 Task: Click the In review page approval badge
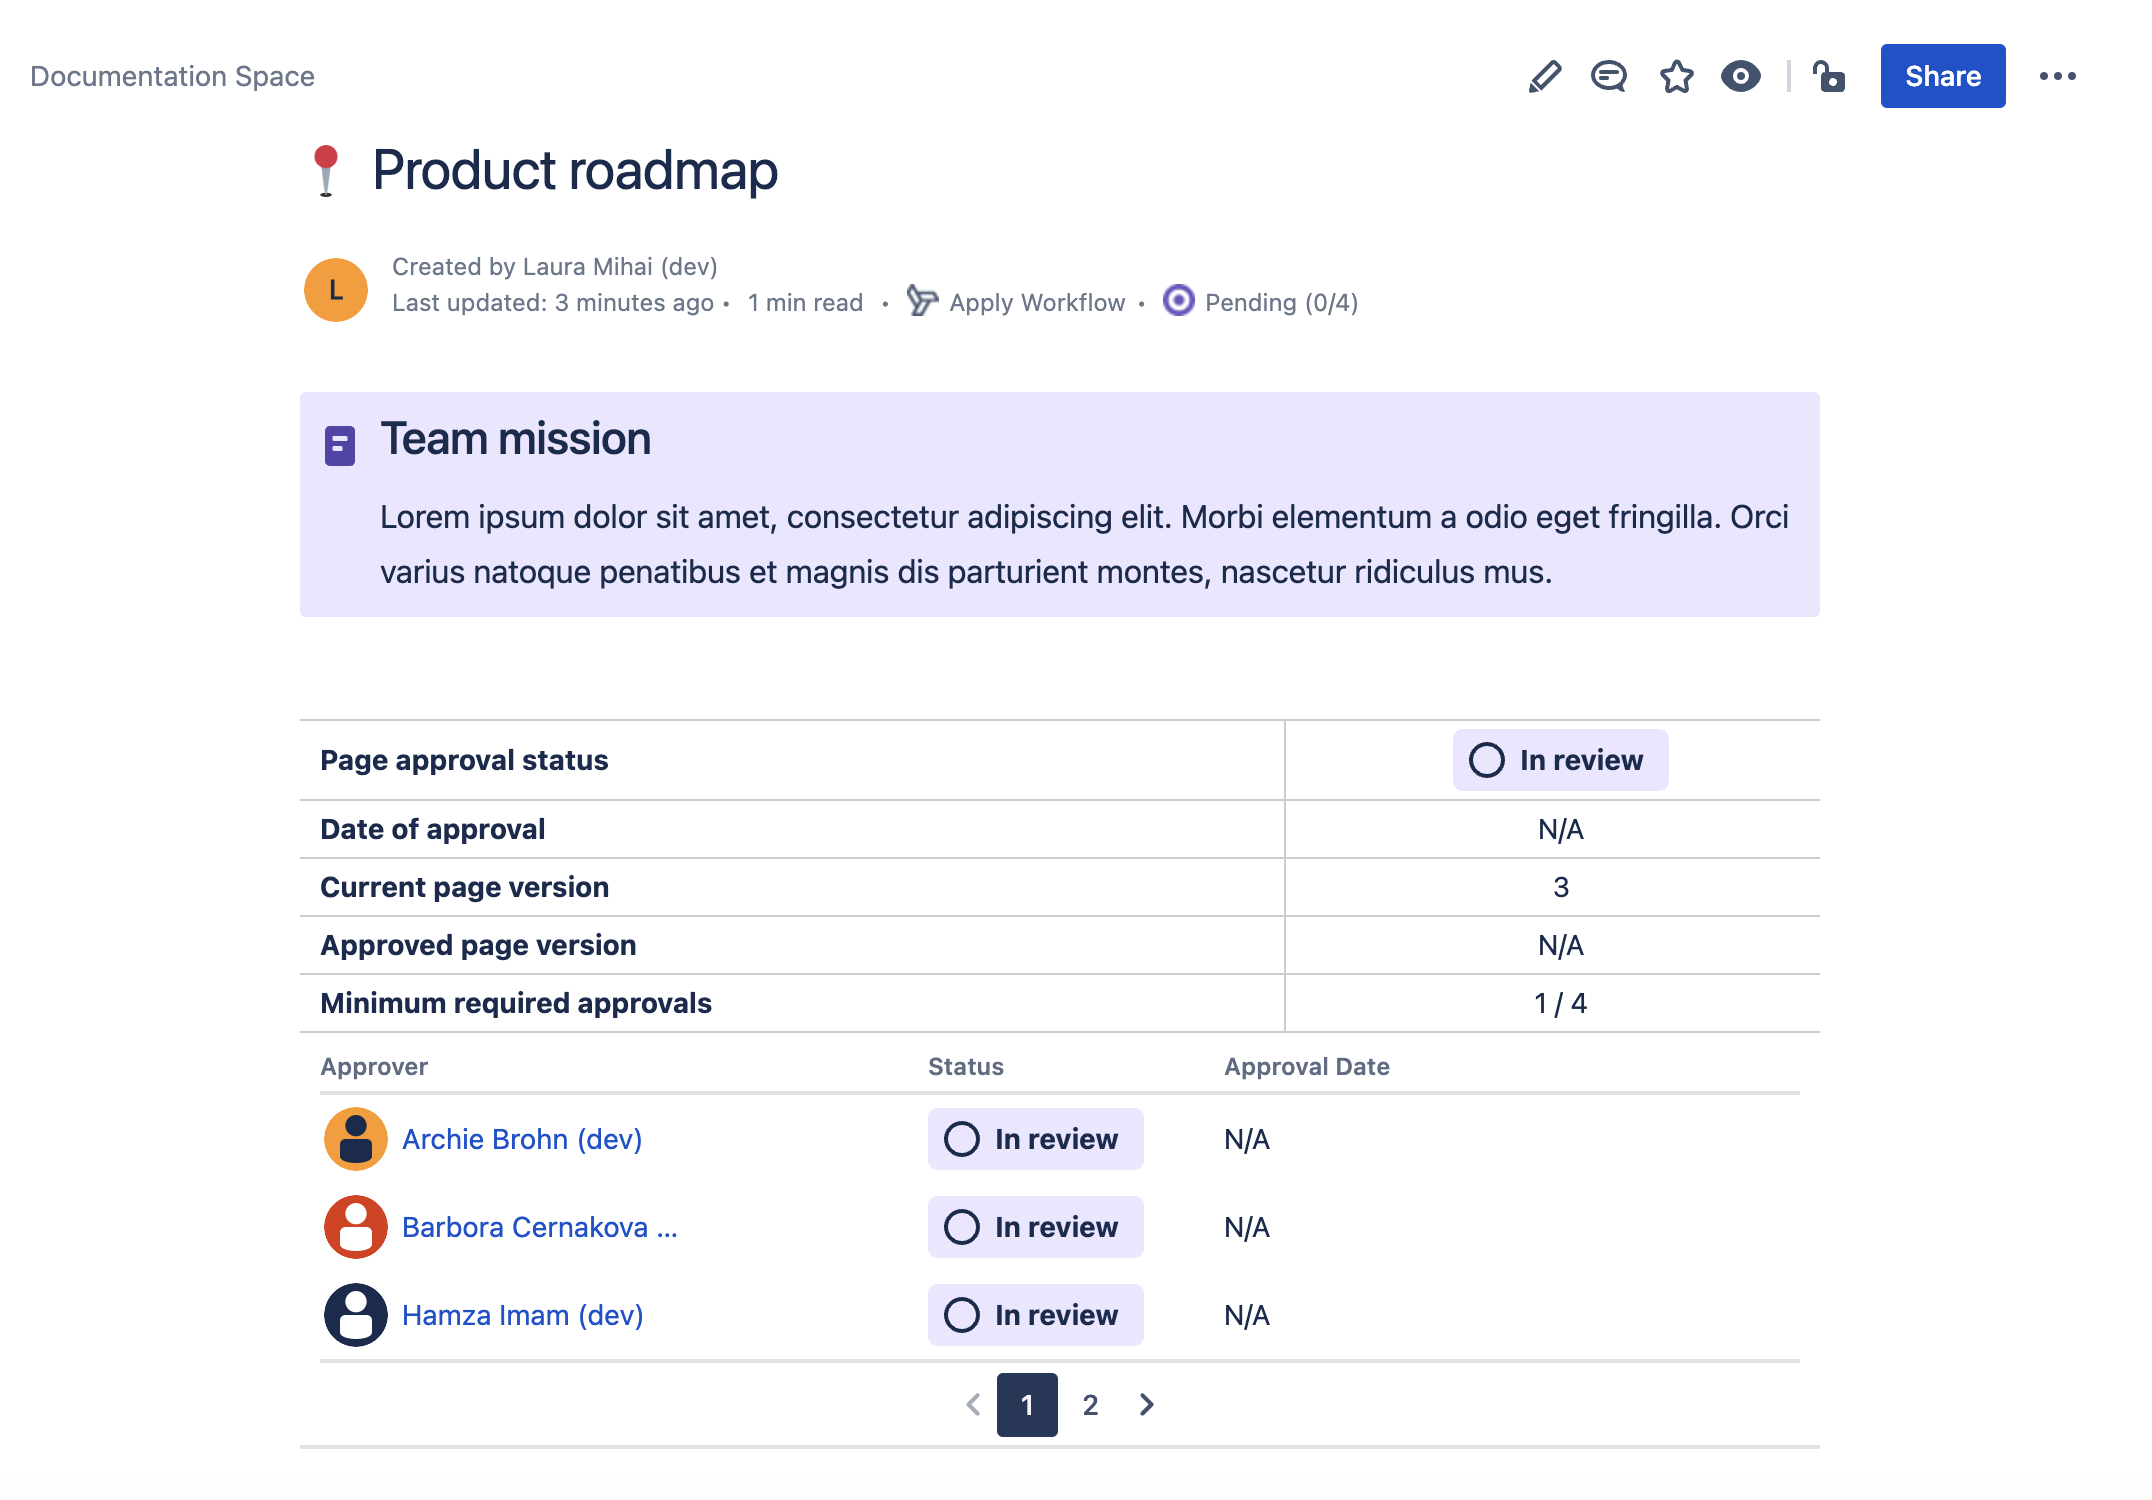point(1560,760)
